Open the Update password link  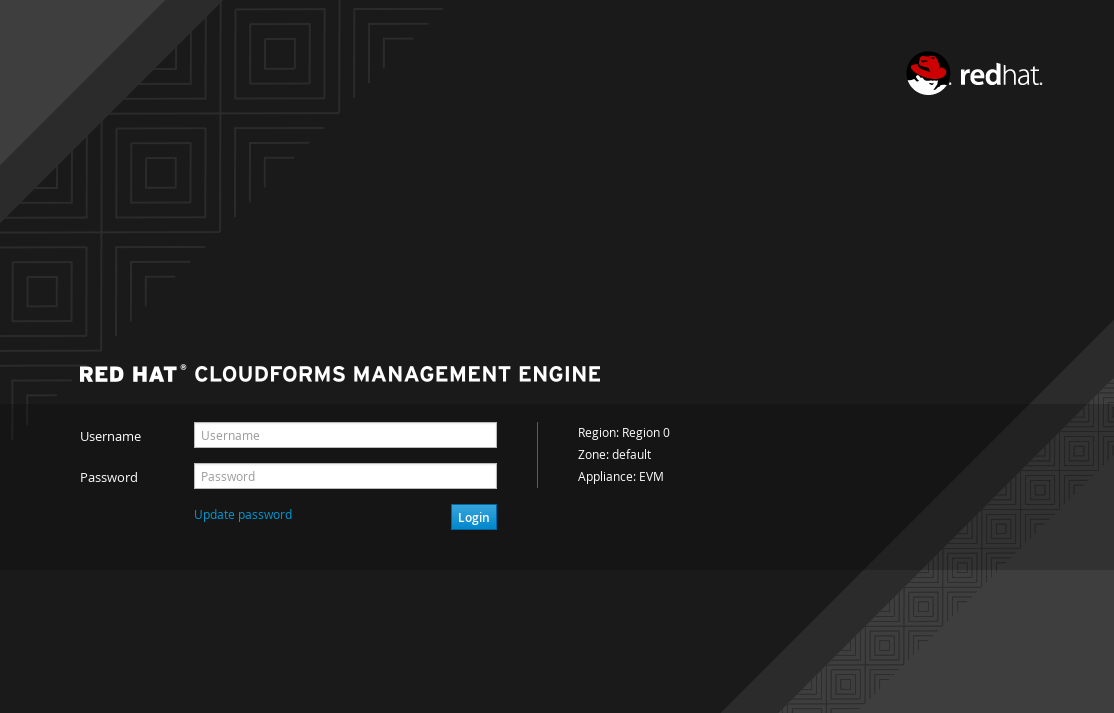click(243, 515)
